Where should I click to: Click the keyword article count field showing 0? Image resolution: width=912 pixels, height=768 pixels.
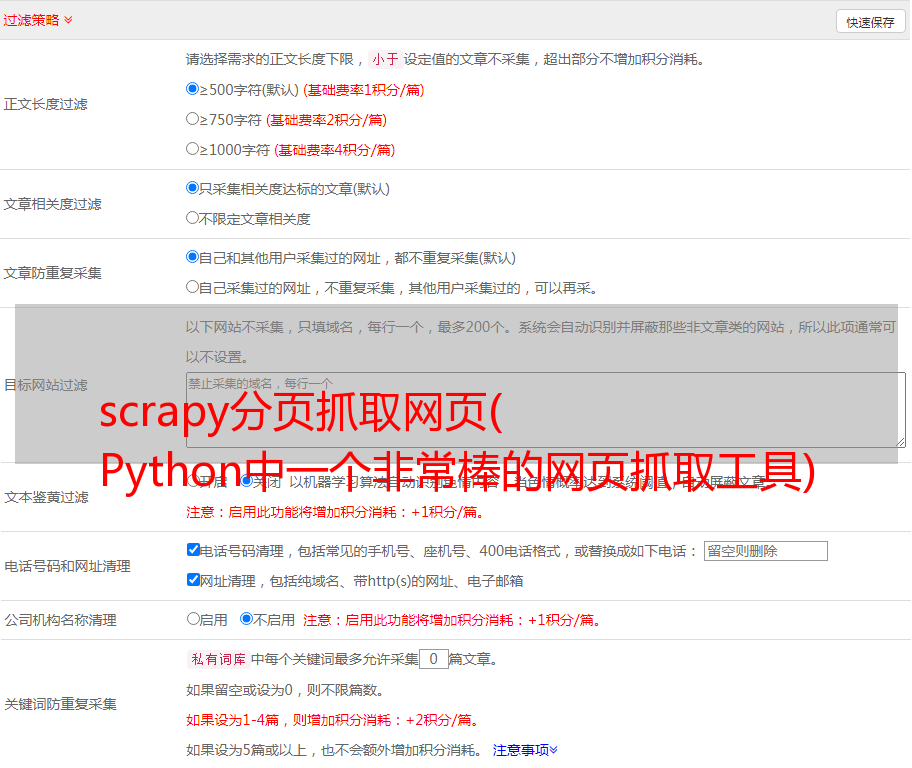coord(433,659)
